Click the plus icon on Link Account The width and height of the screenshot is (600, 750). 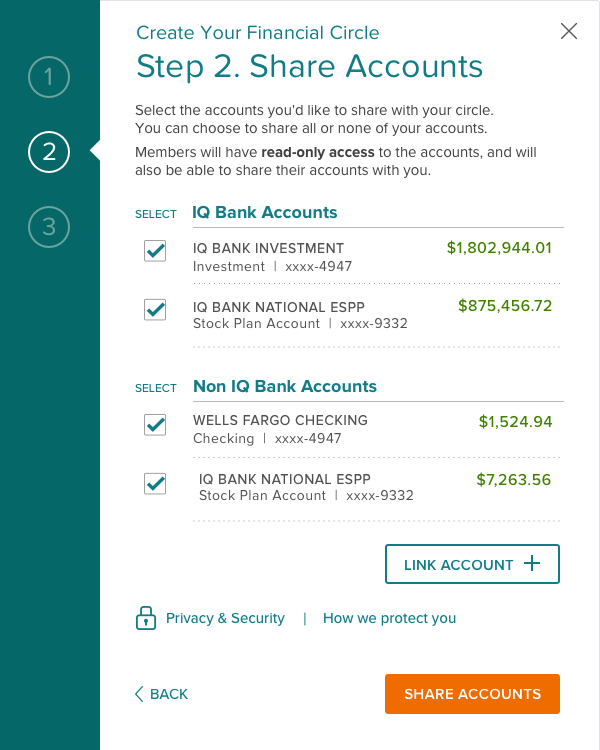[x=532, y=563]
